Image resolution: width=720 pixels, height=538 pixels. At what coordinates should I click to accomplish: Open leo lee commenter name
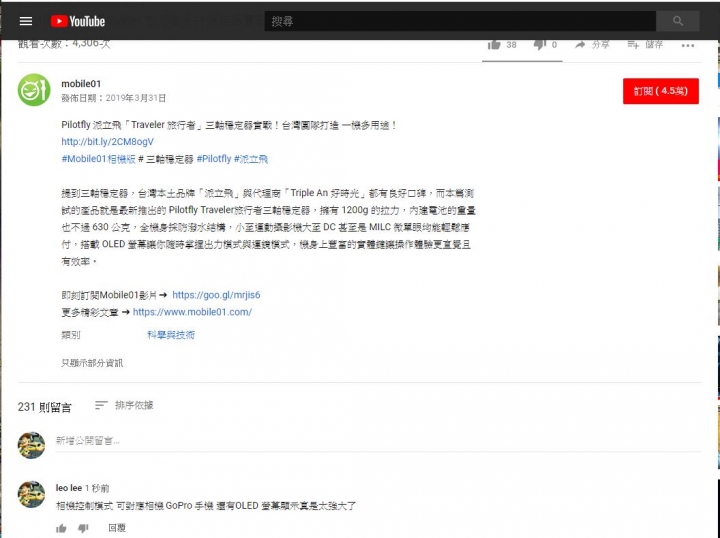[69, 488]
